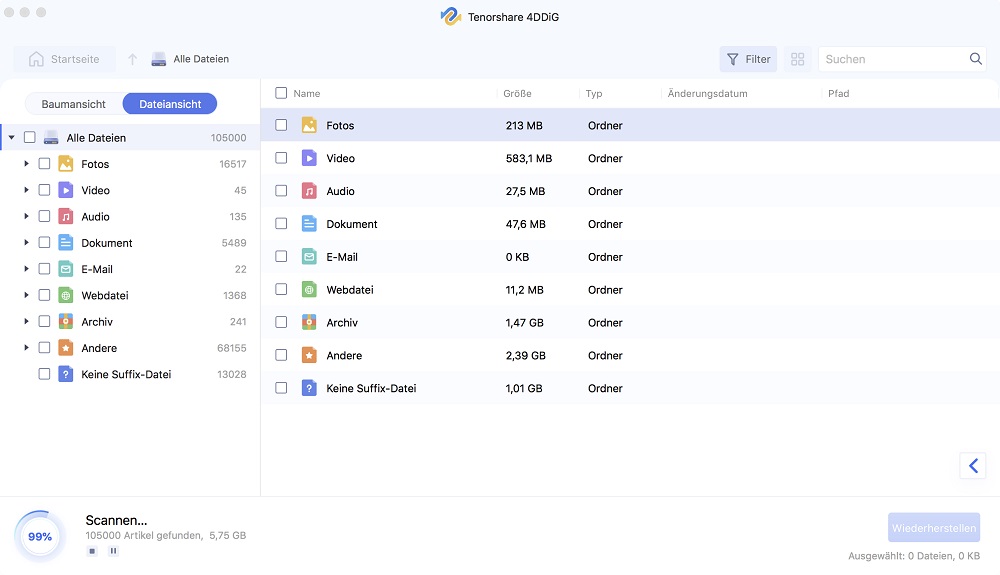Switch to Baumansicht tab
The image size is (1000, 575).
click(73, 104)
